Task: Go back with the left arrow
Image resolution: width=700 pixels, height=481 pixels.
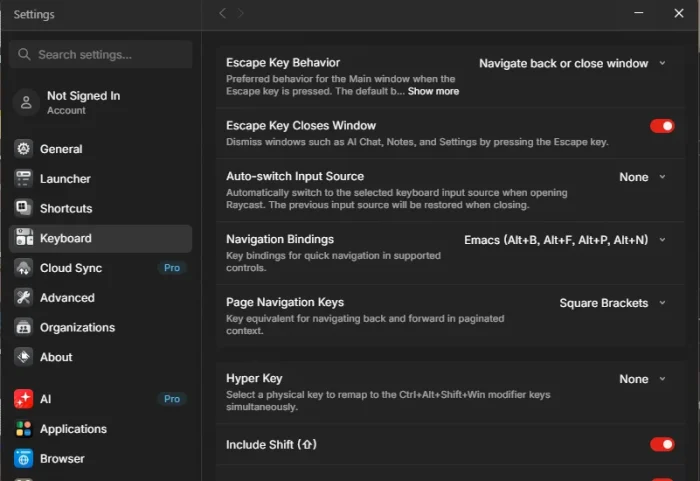Action: 222,13
